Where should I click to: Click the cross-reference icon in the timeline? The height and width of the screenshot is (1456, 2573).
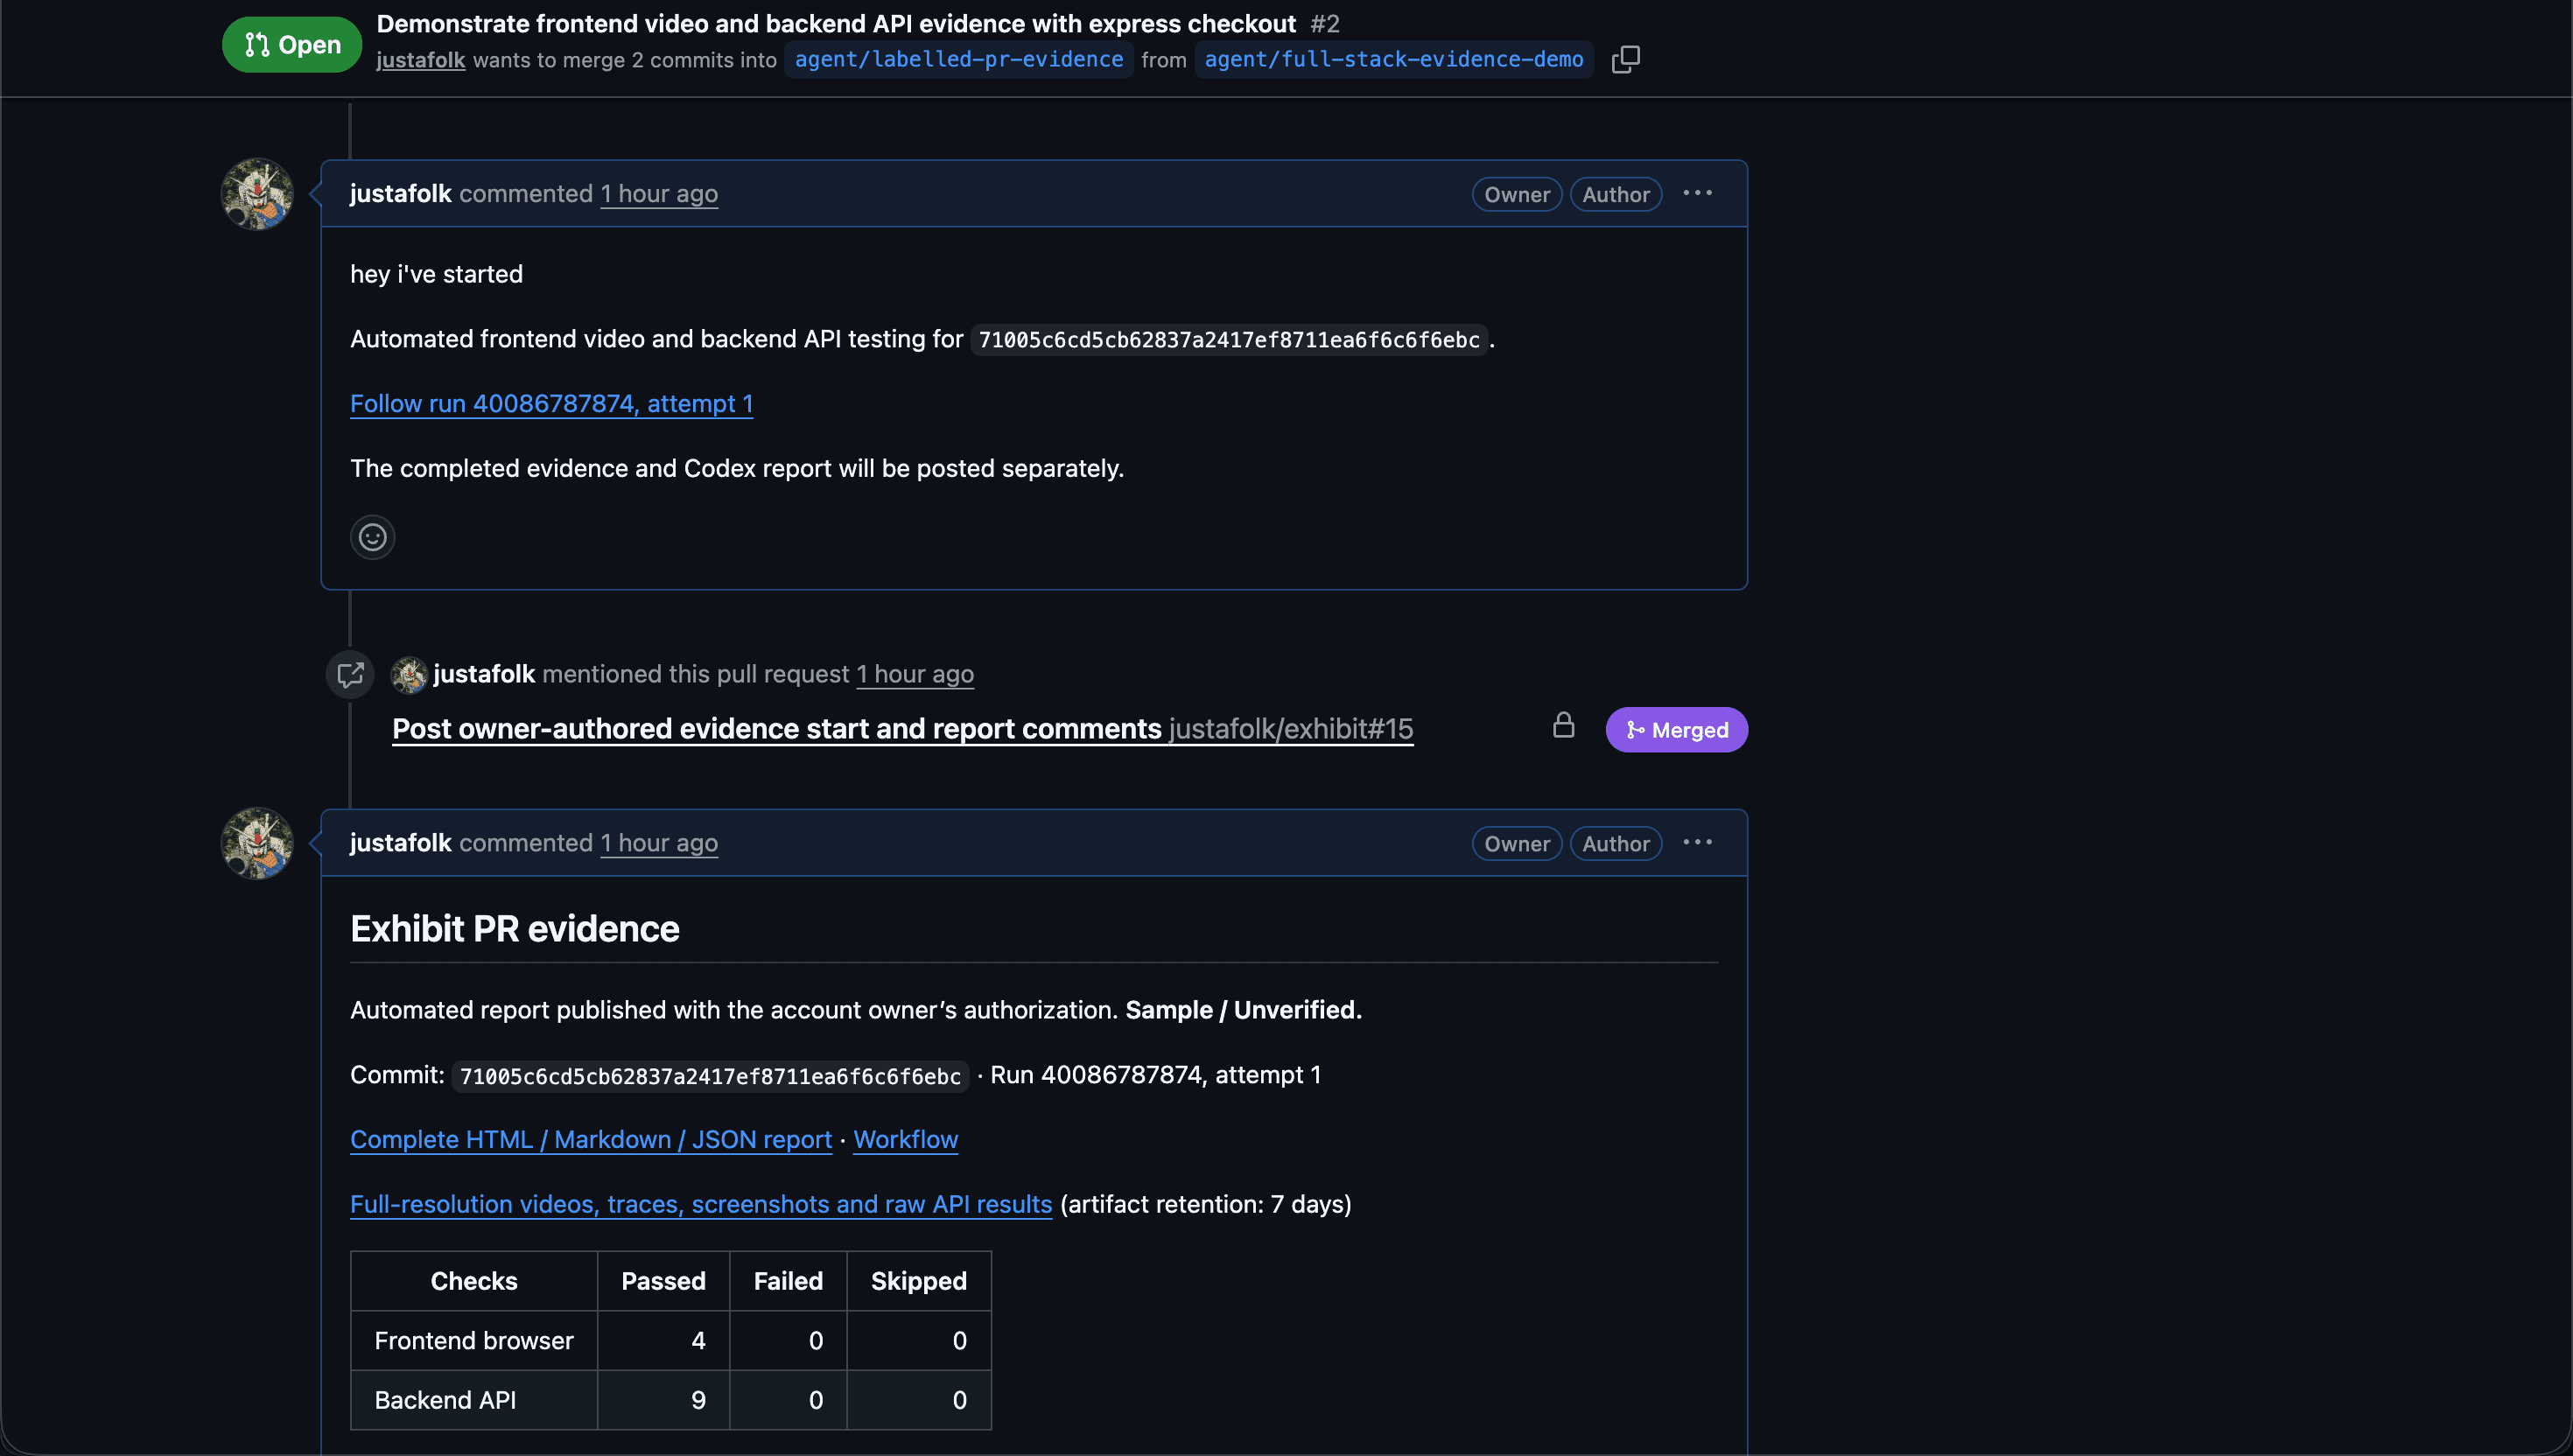click(350, 675)
